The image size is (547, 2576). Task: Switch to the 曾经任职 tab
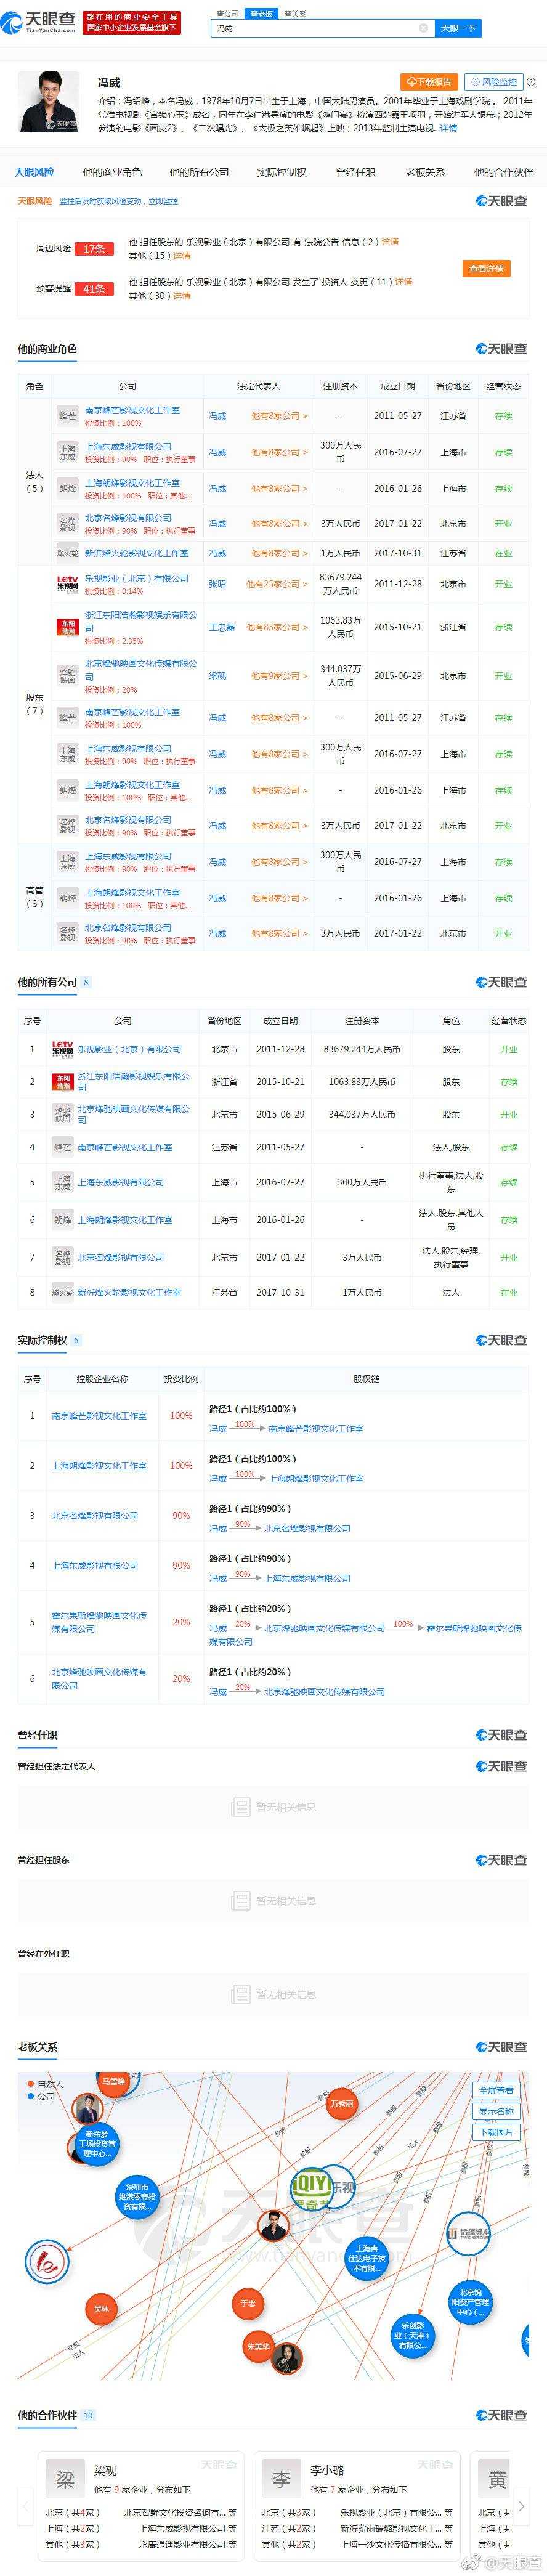[x=356, y=172]
